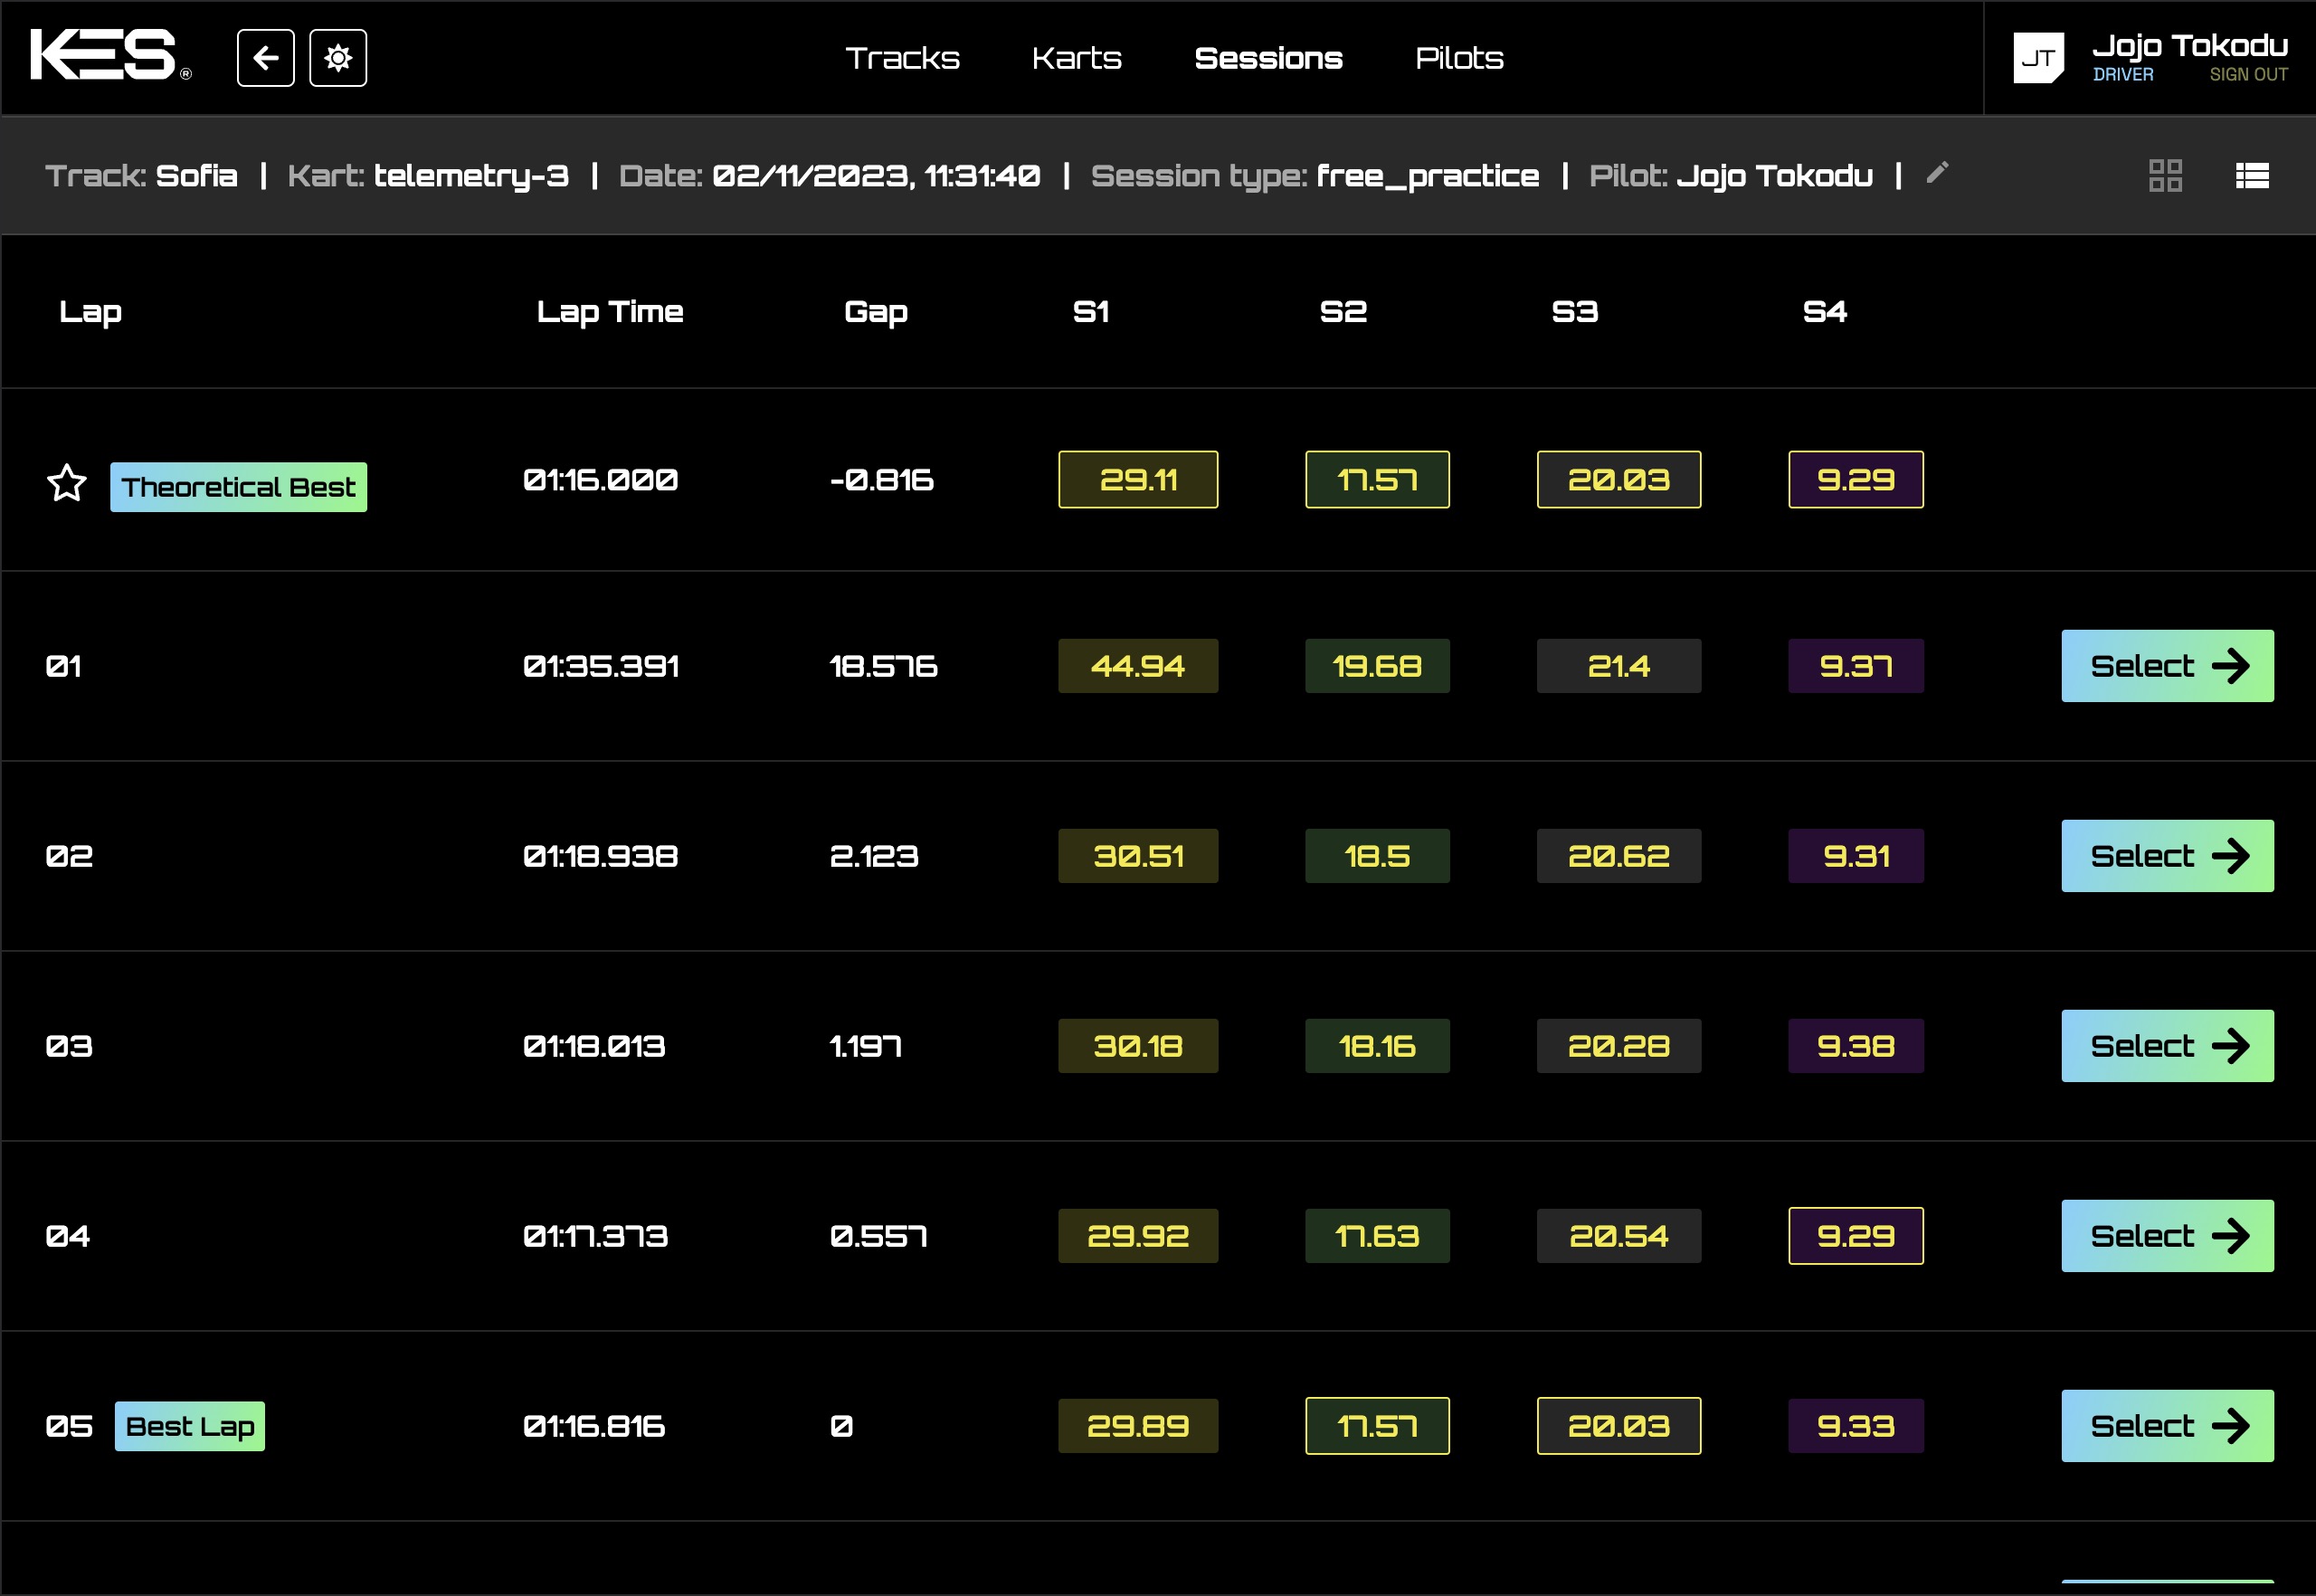The width and height of the screenshot is (2316, 1596).
Task: Switch to grid view
Action: point(2165,175)
